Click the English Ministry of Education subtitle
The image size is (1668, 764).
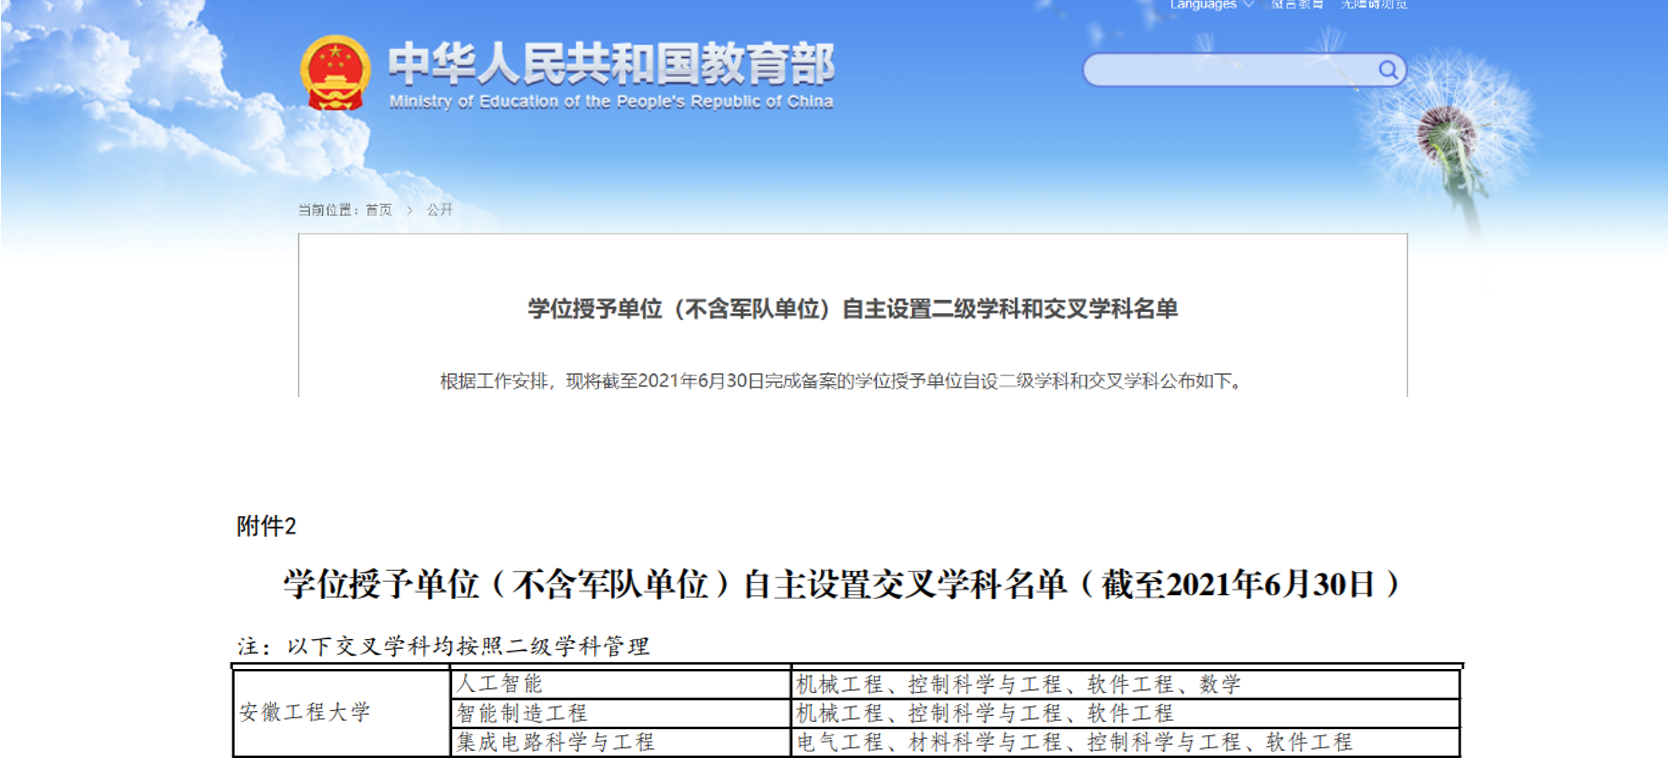[x=610, y=102]
